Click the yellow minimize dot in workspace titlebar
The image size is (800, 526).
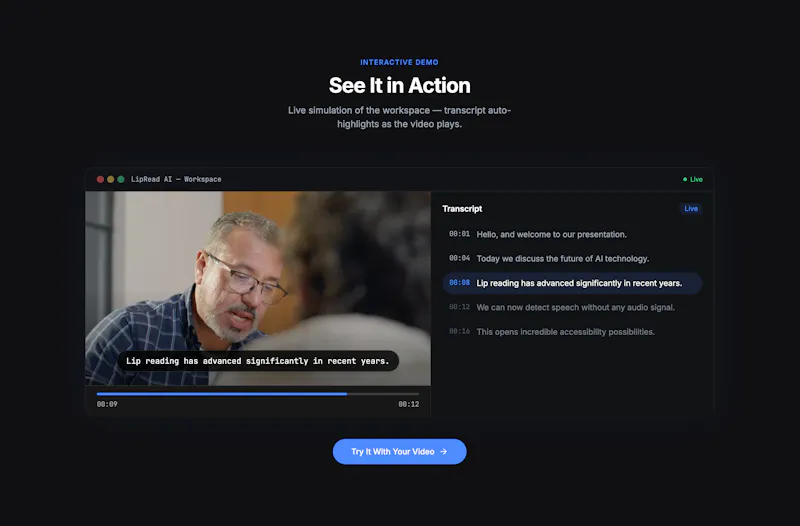click(x=110, y=179)
